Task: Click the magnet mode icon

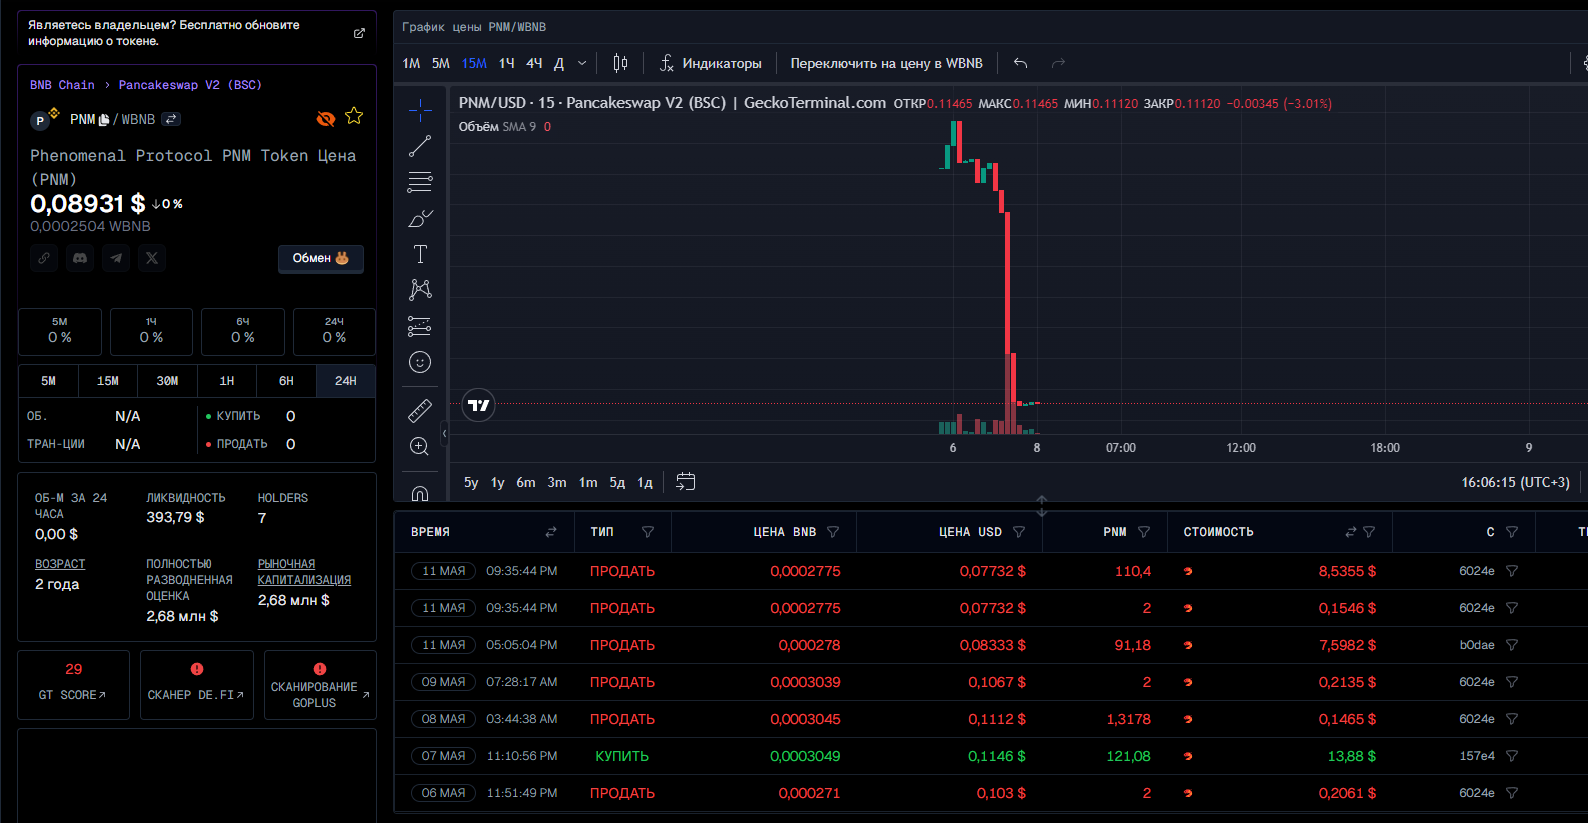Action: pos(420,493)
